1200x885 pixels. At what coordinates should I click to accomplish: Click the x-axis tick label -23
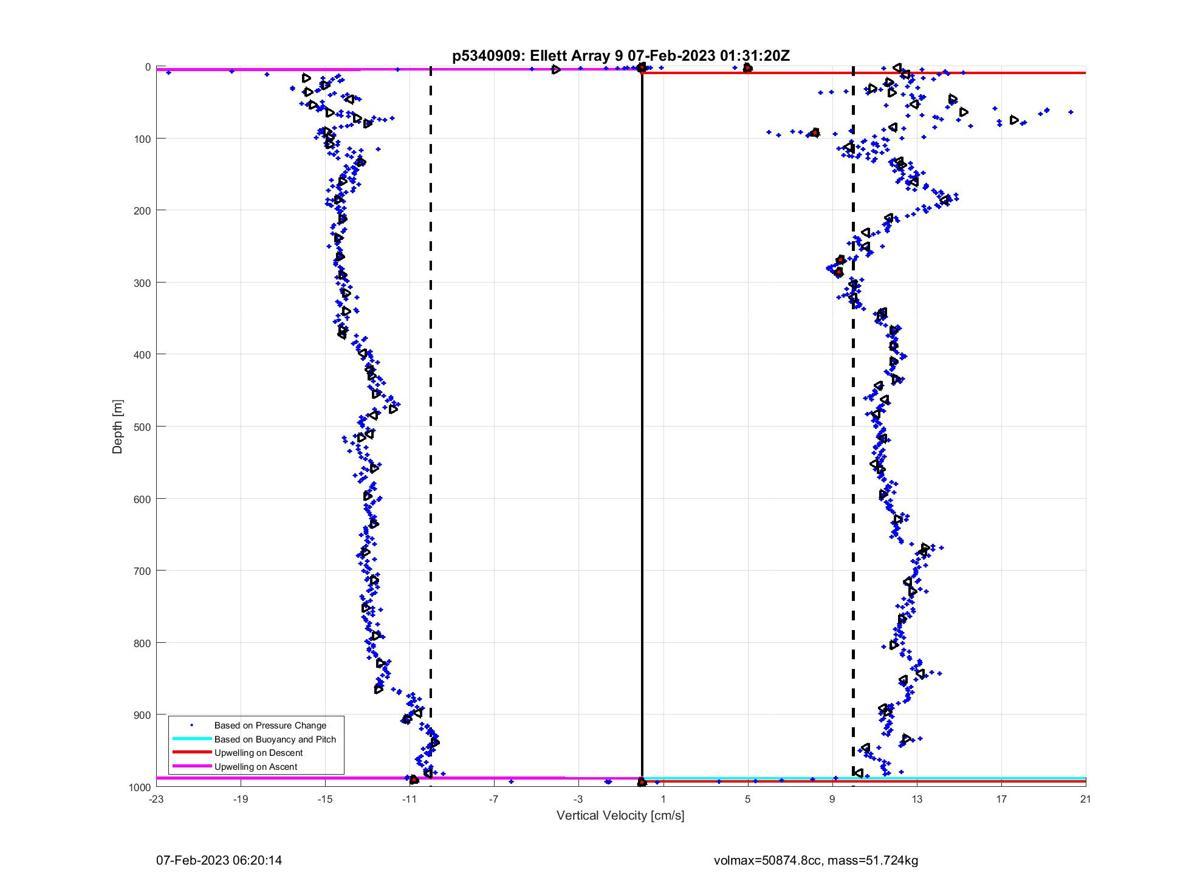tap(156, 799)
